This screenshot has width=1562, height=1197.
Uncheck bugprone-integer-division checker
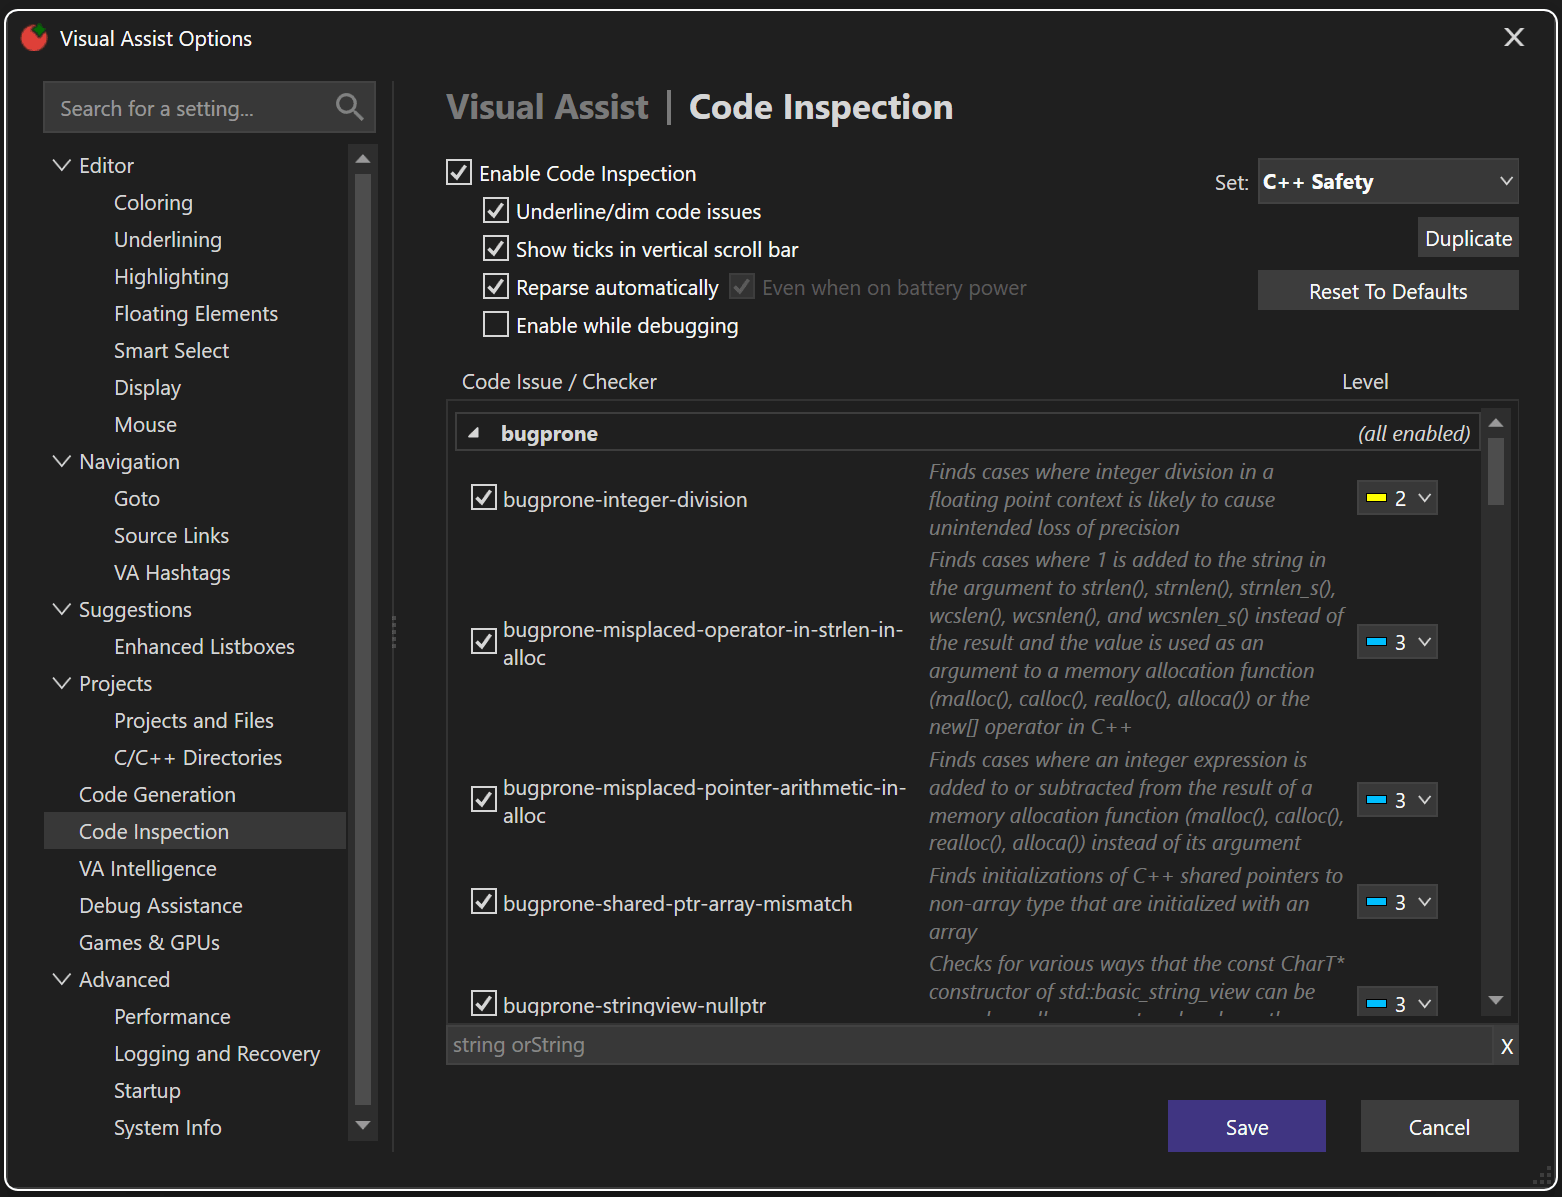tap(484, 497)
